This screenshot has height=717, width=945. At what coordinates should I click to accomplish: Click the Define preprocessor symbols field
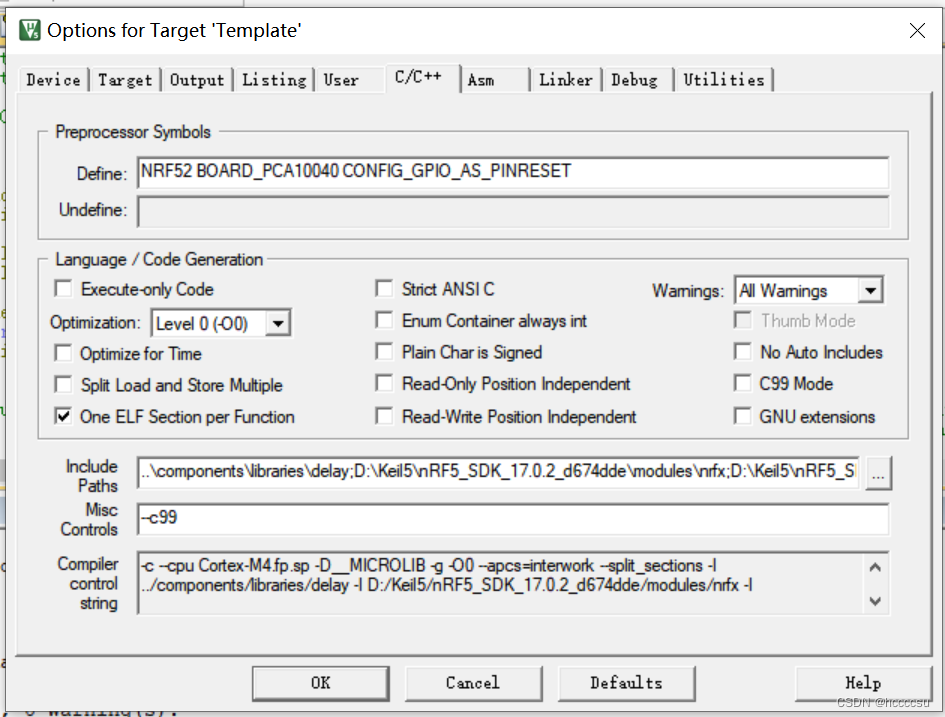(x=500, y=173)
